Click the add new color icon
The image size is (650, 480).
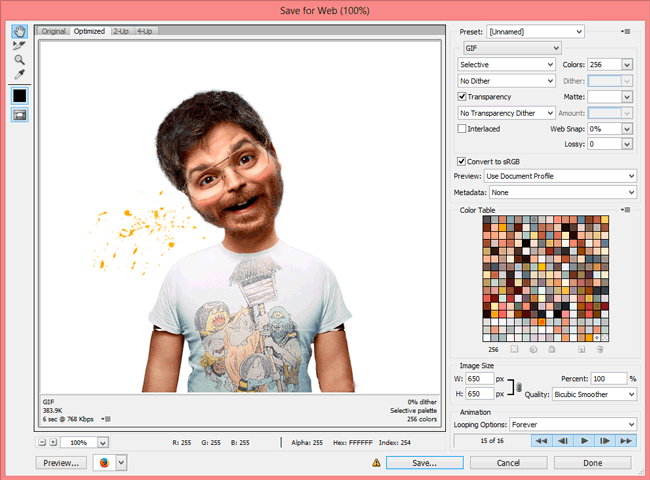582,349
